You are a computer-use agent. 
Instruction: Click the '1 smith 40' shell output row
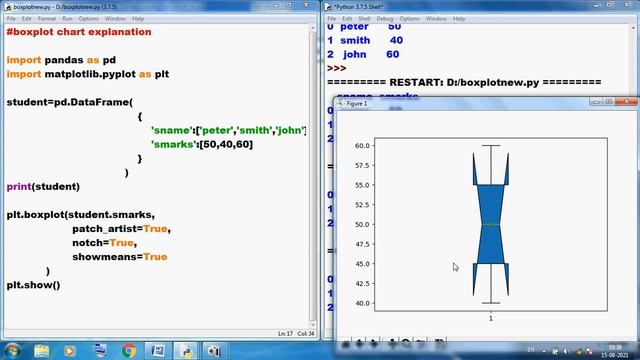(365, 40)
